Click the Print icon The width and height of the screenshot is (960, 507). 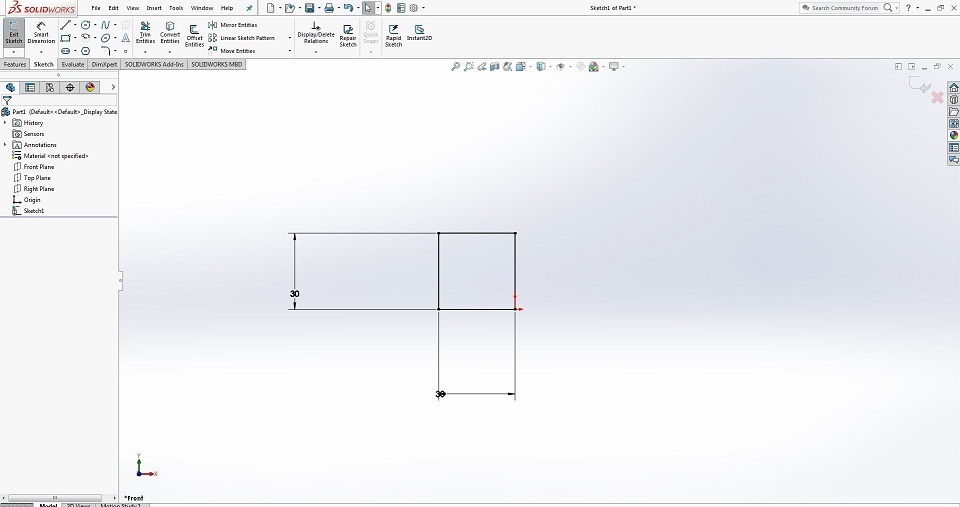click(329, 8)
